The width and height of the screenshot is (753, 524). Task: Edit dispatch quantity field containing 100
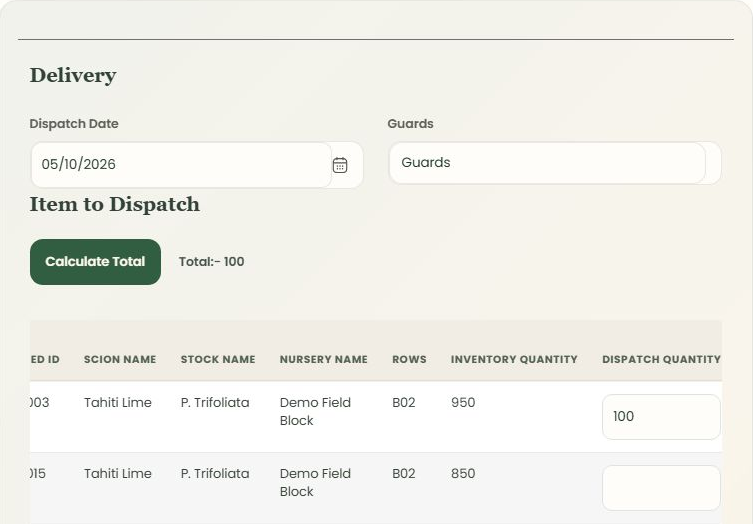pyautogui.click(x=661, y=416)
